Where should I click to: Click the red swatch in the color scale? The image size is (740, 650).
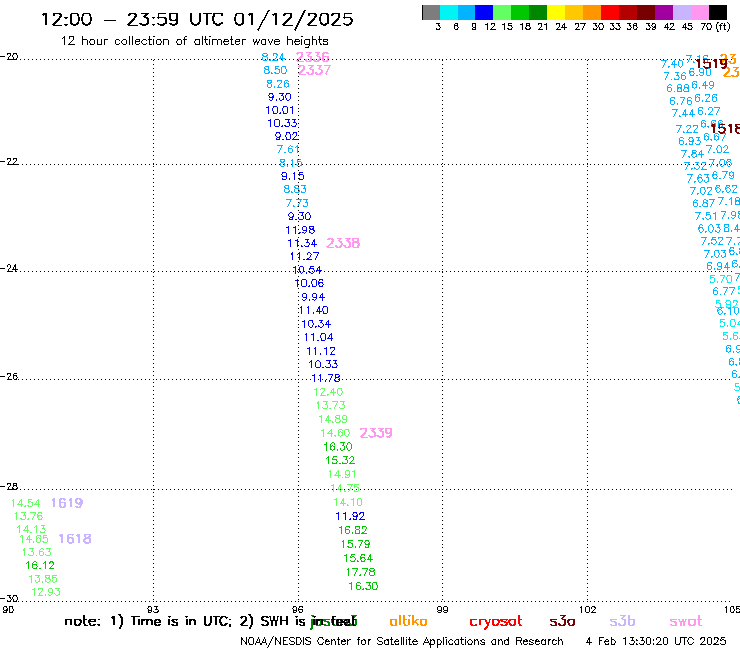[610, 12]
